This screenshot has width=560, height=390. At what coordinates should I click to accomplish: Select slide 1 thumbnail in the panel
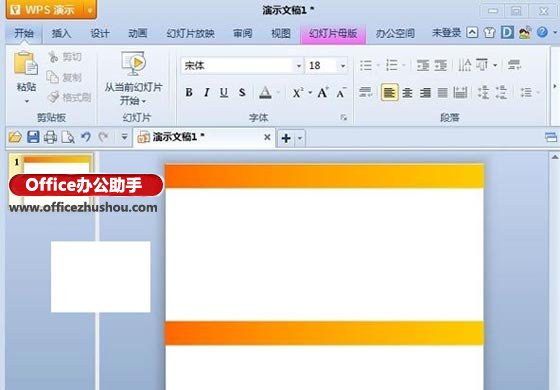pos(51,181)
